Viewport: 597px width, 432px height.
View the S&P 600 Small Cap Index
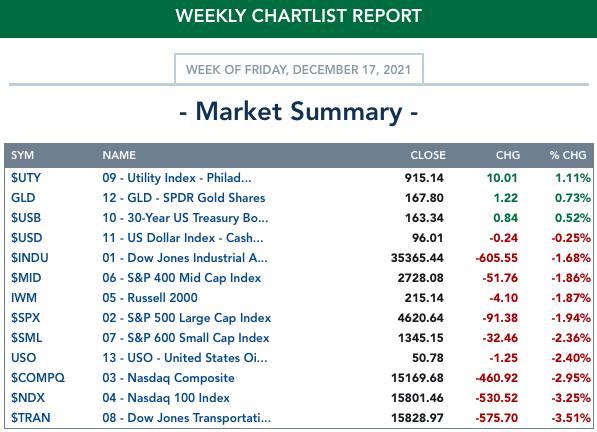pyautogui.click(x=185, y=338)
